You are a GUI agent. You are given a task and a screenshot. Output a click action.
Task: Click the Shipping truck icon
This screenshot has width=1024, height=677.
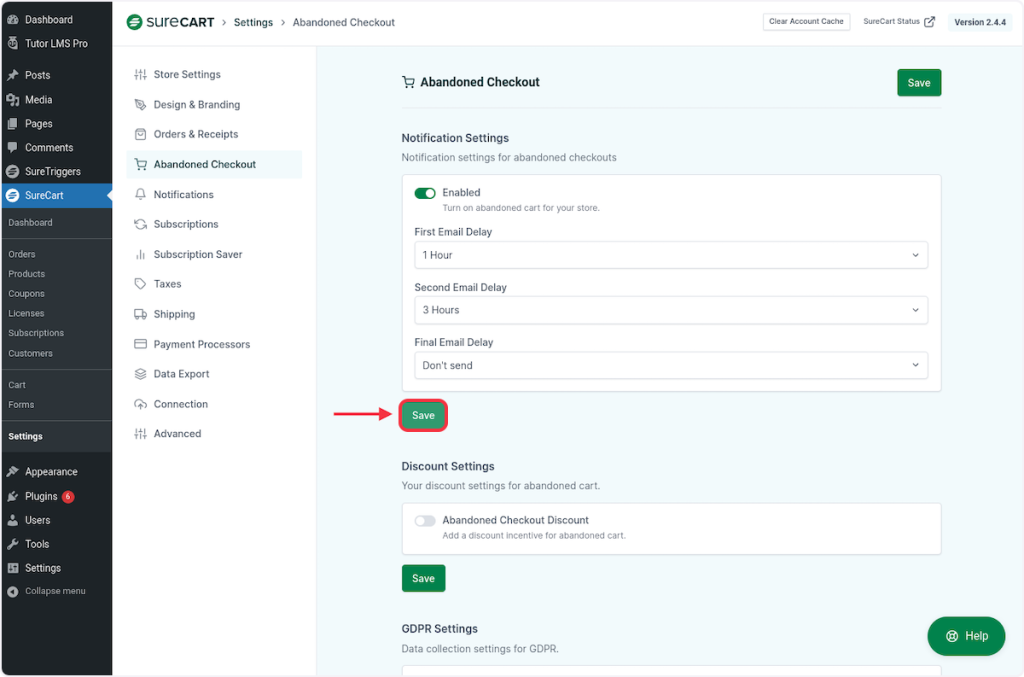141,314
